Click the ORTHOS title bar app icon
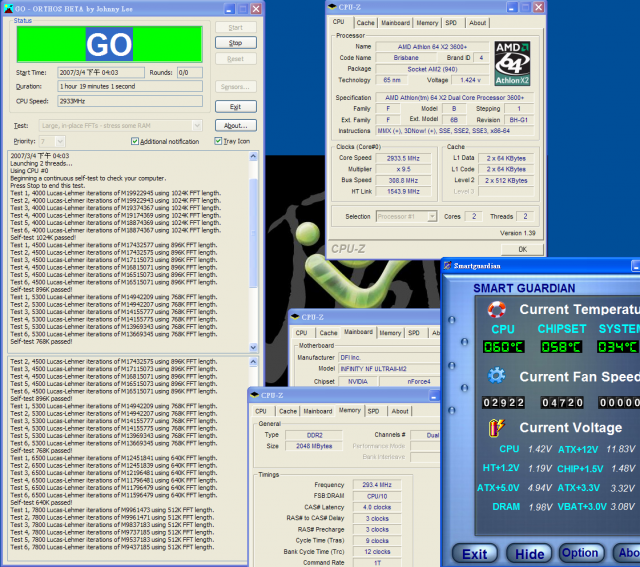Image resolution: width=640 pixels, height=567 pixels. 9,9
